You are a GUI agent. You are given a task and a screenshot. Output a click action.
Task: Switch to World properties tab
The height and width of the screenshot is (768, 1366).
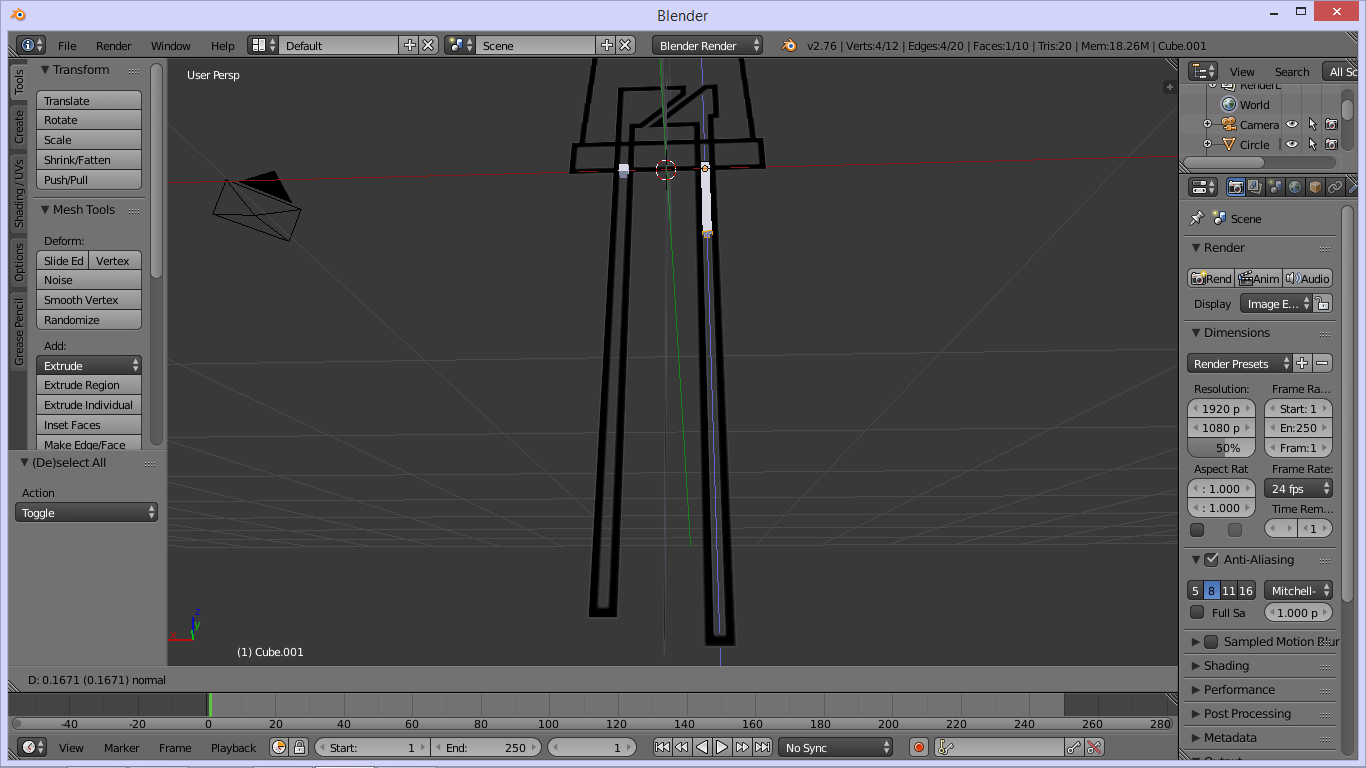pos(1295,187)
